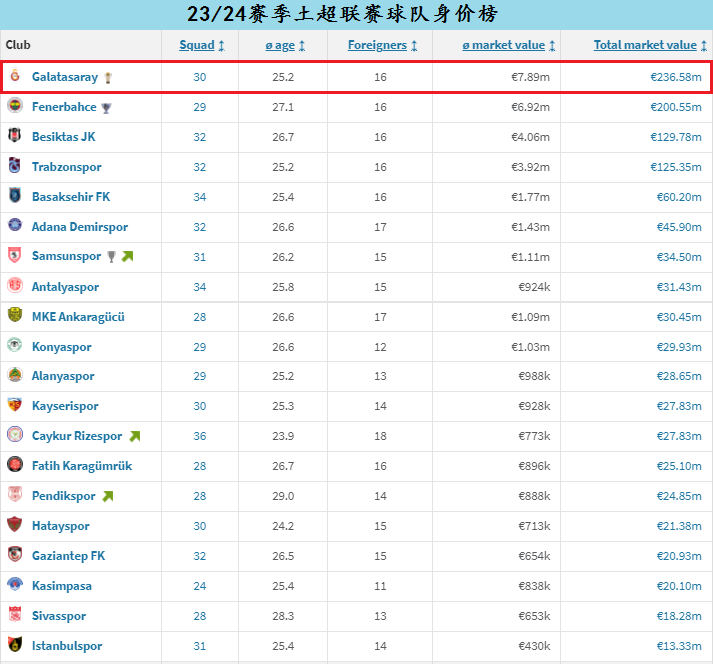Screen dimensions: 713x664
Task: Click the Kayserispor club crest icon
Action: [x=15, y=404]
